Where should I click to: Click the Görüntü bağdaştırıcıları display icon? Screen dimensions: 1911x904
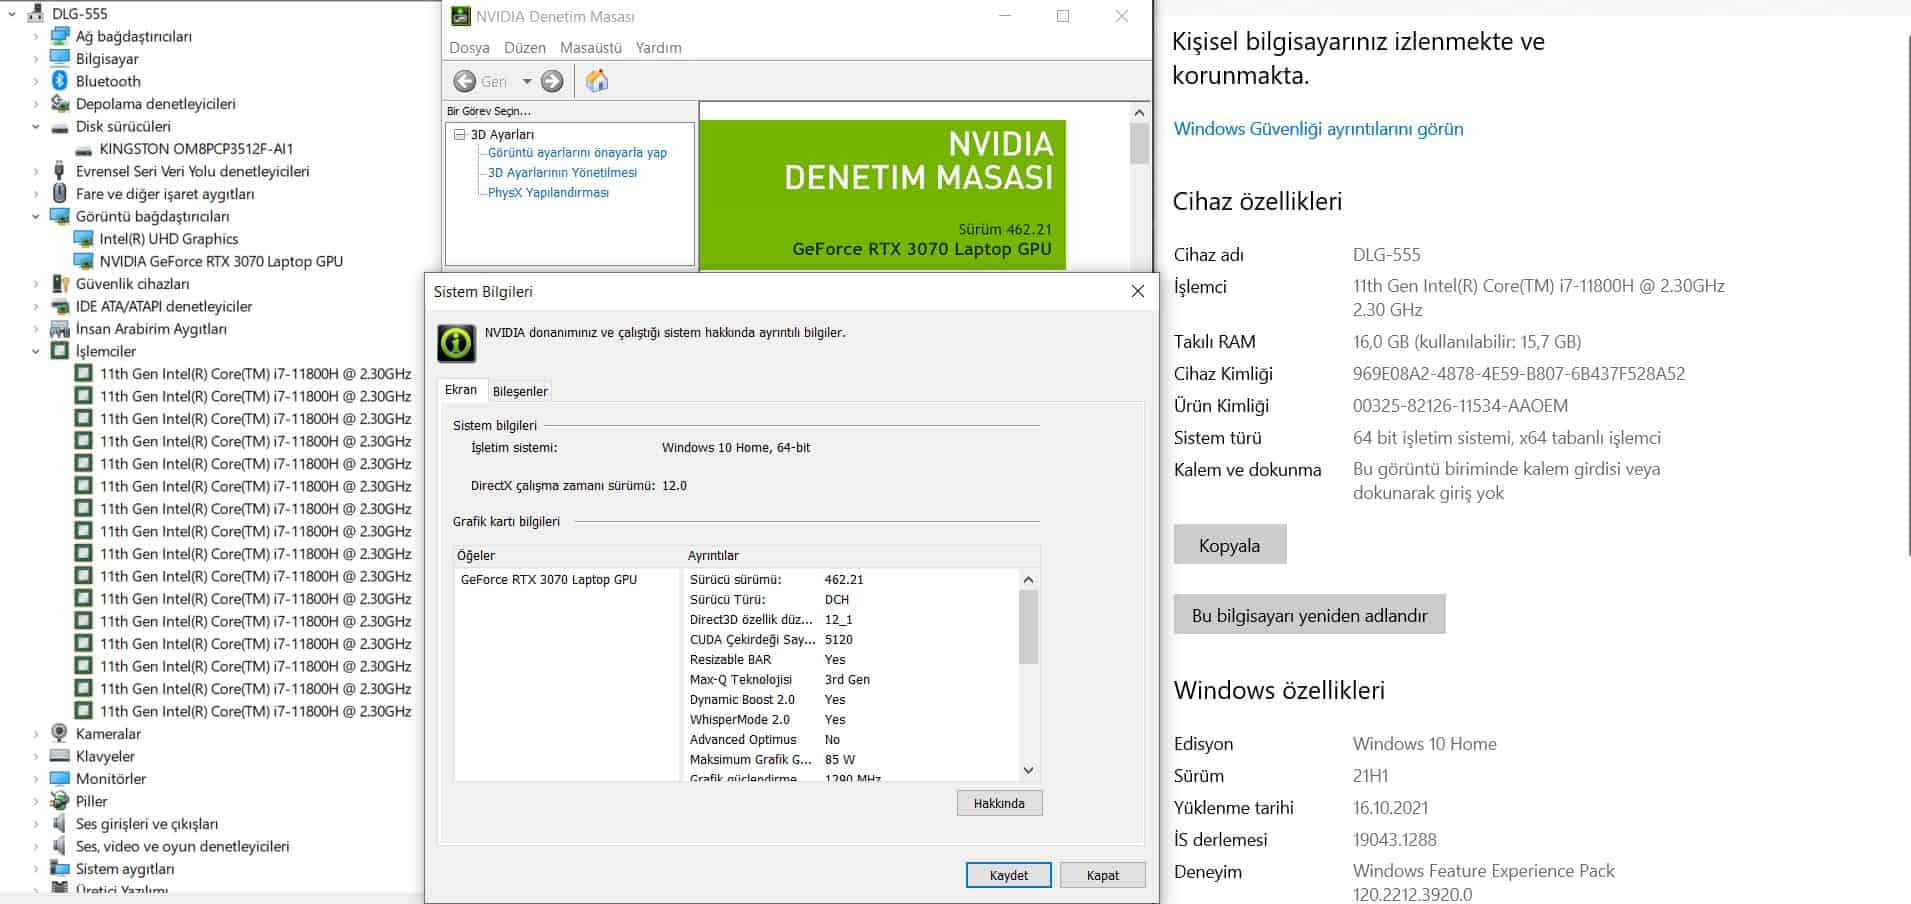(x=59, y=216)
